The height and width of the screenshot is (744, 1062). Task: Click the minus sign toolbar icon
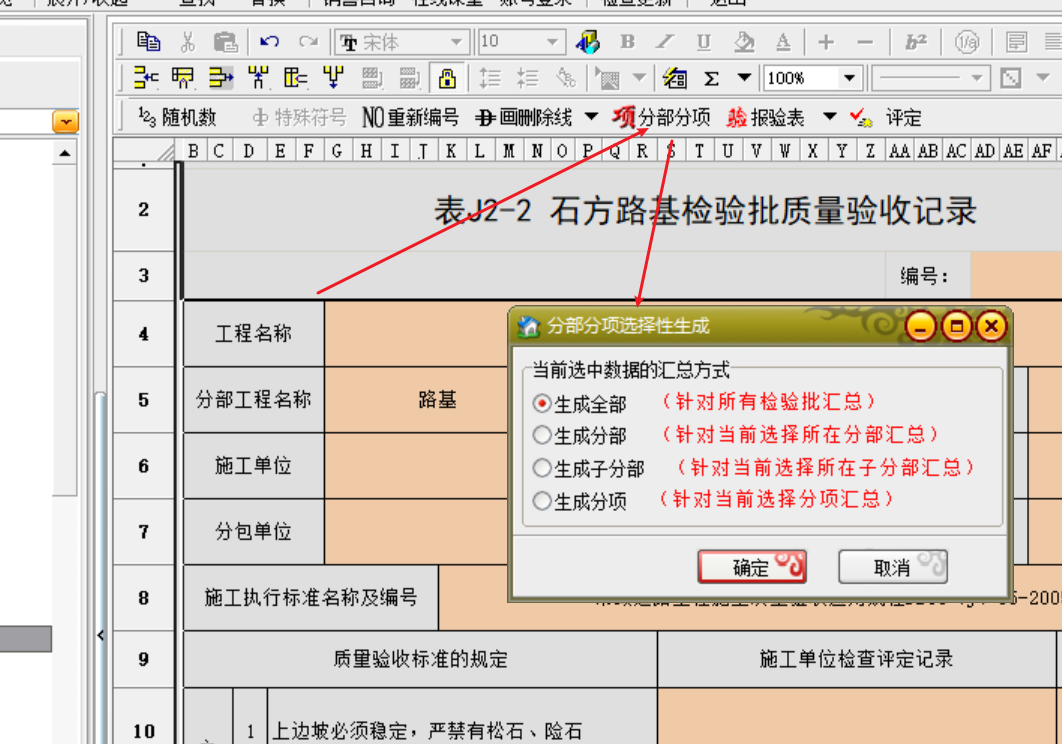pos(865,42)
